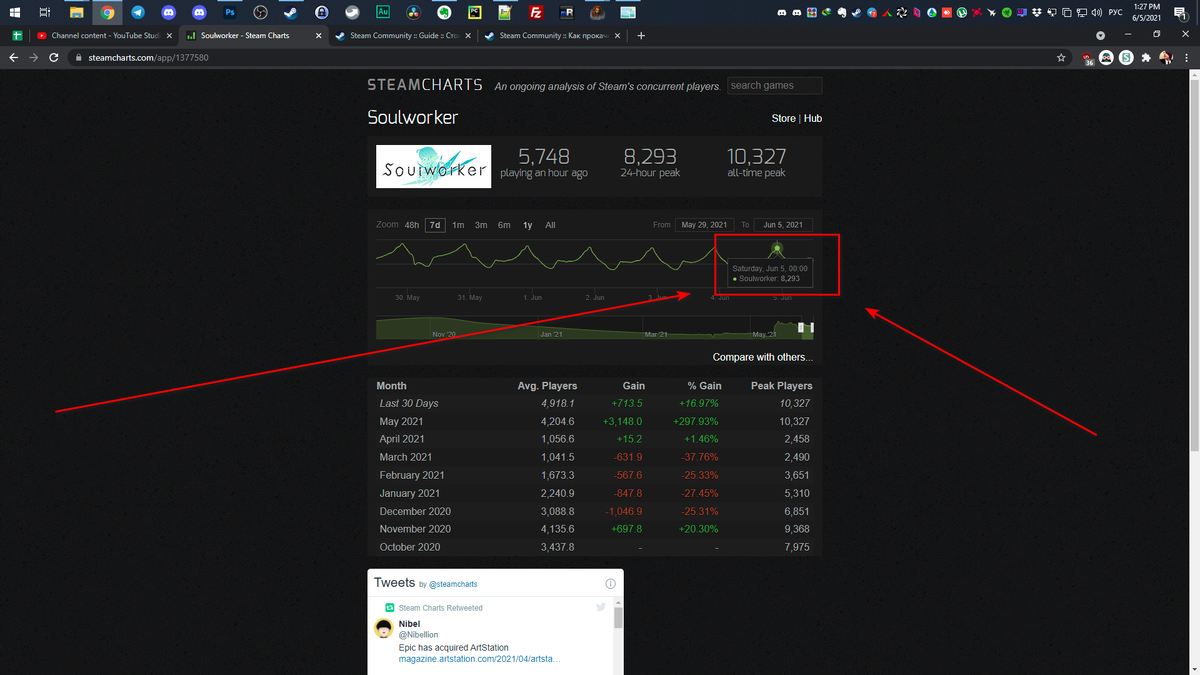
Task: Open the Store link
Action: 783,118
